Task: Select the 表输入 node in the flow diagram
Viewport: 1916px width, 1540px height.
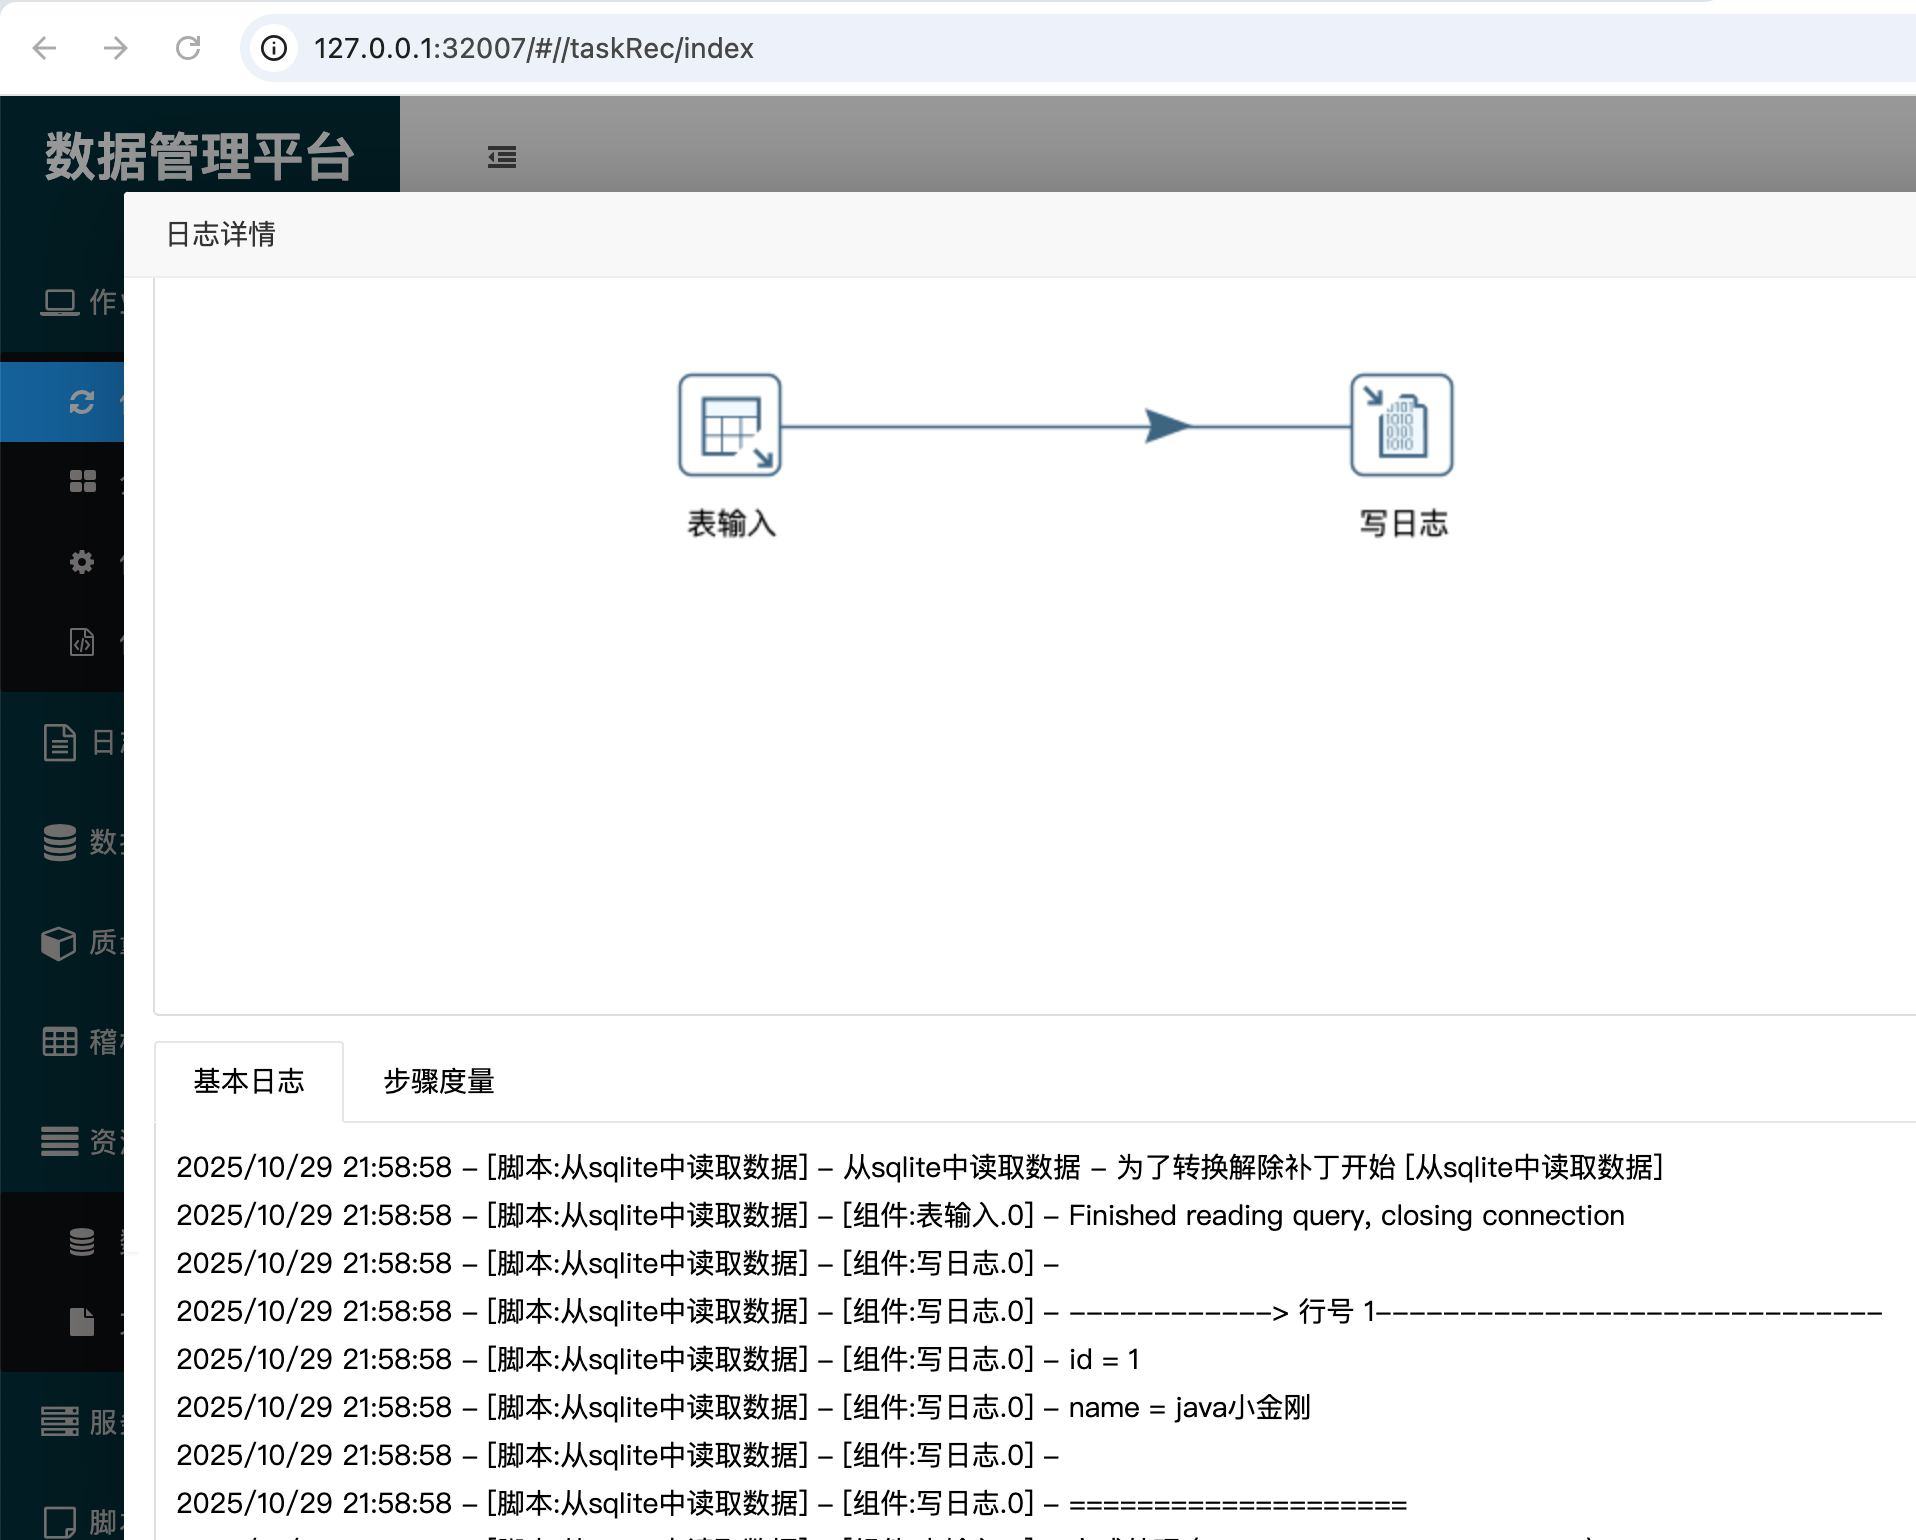Action: pyautogui.click(x=729, y=425)
